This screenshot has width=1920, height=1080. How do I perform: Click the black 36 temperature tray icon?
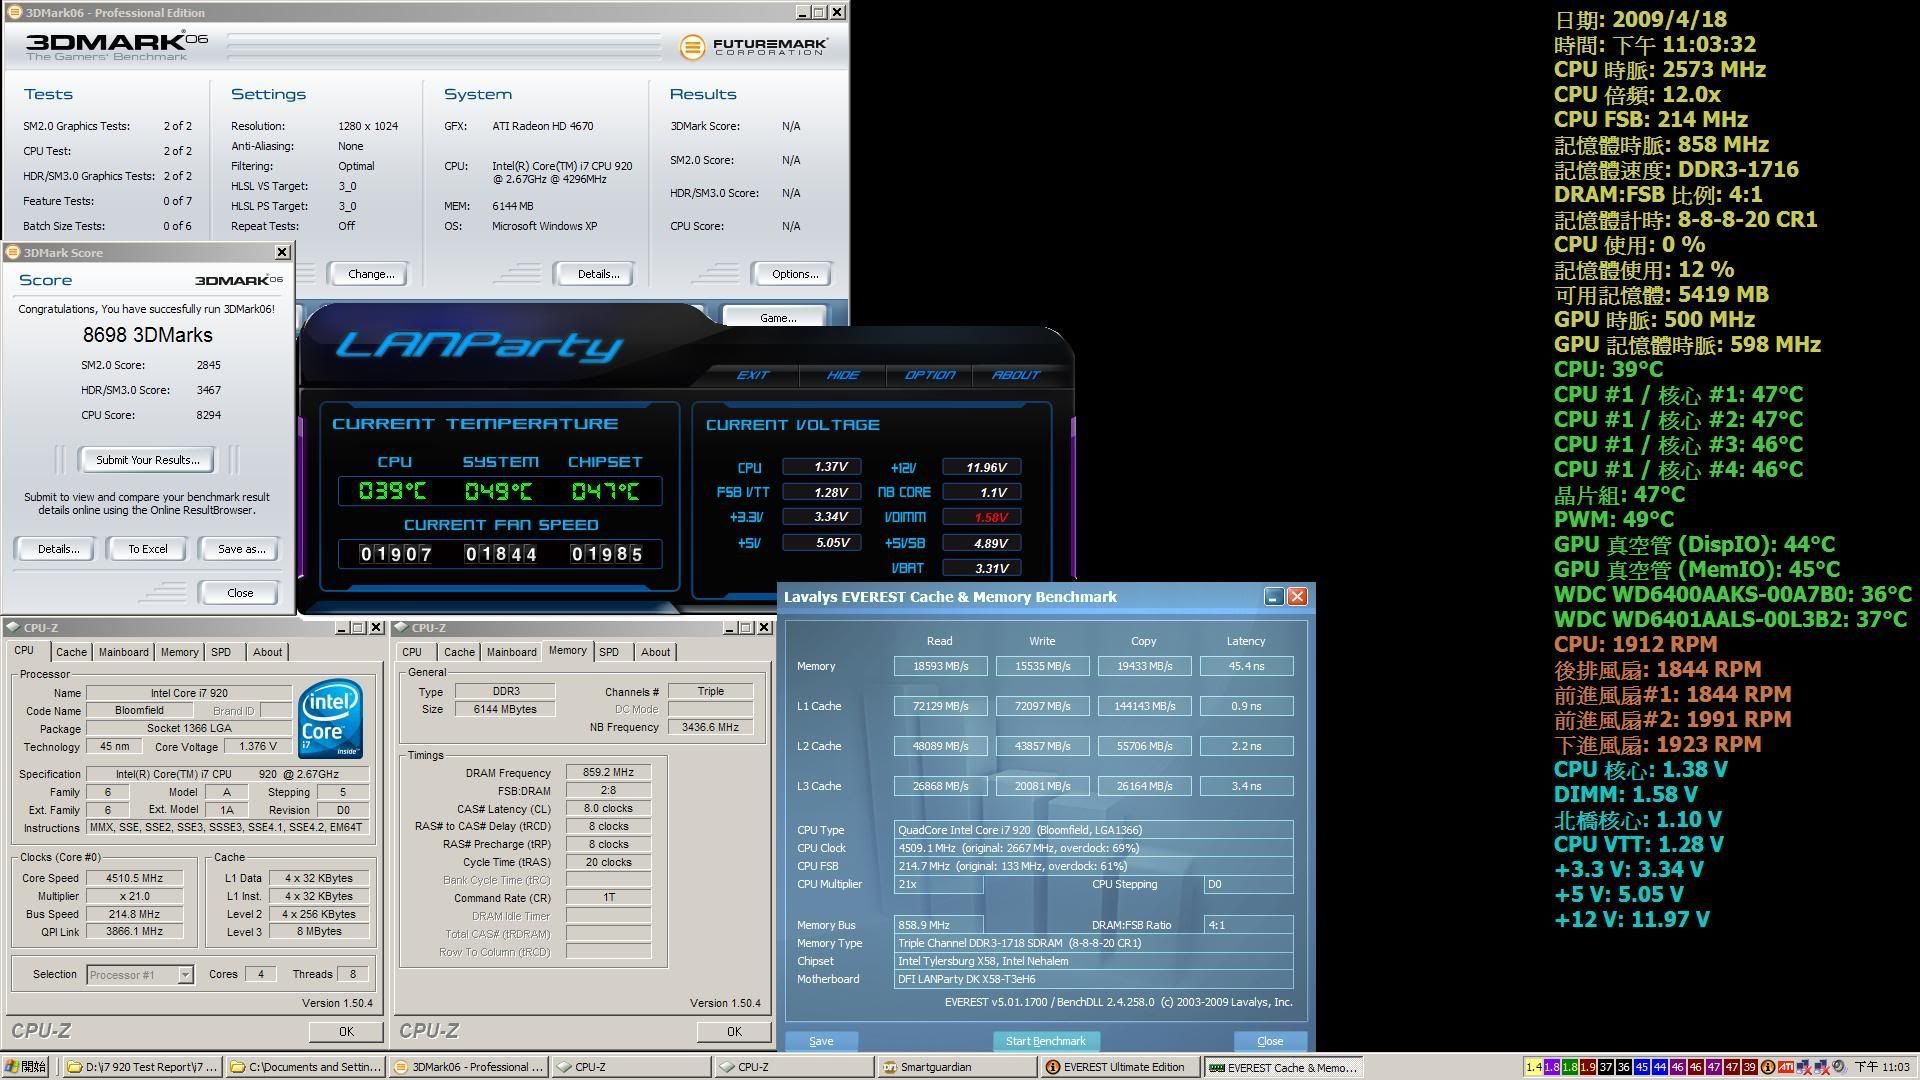click(x=1624, y=1067)
